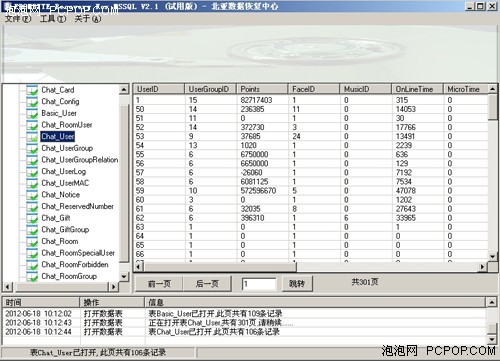Screen dimensions: 500x361
Task: Click the UserGroupID column header
Action: 210,89
